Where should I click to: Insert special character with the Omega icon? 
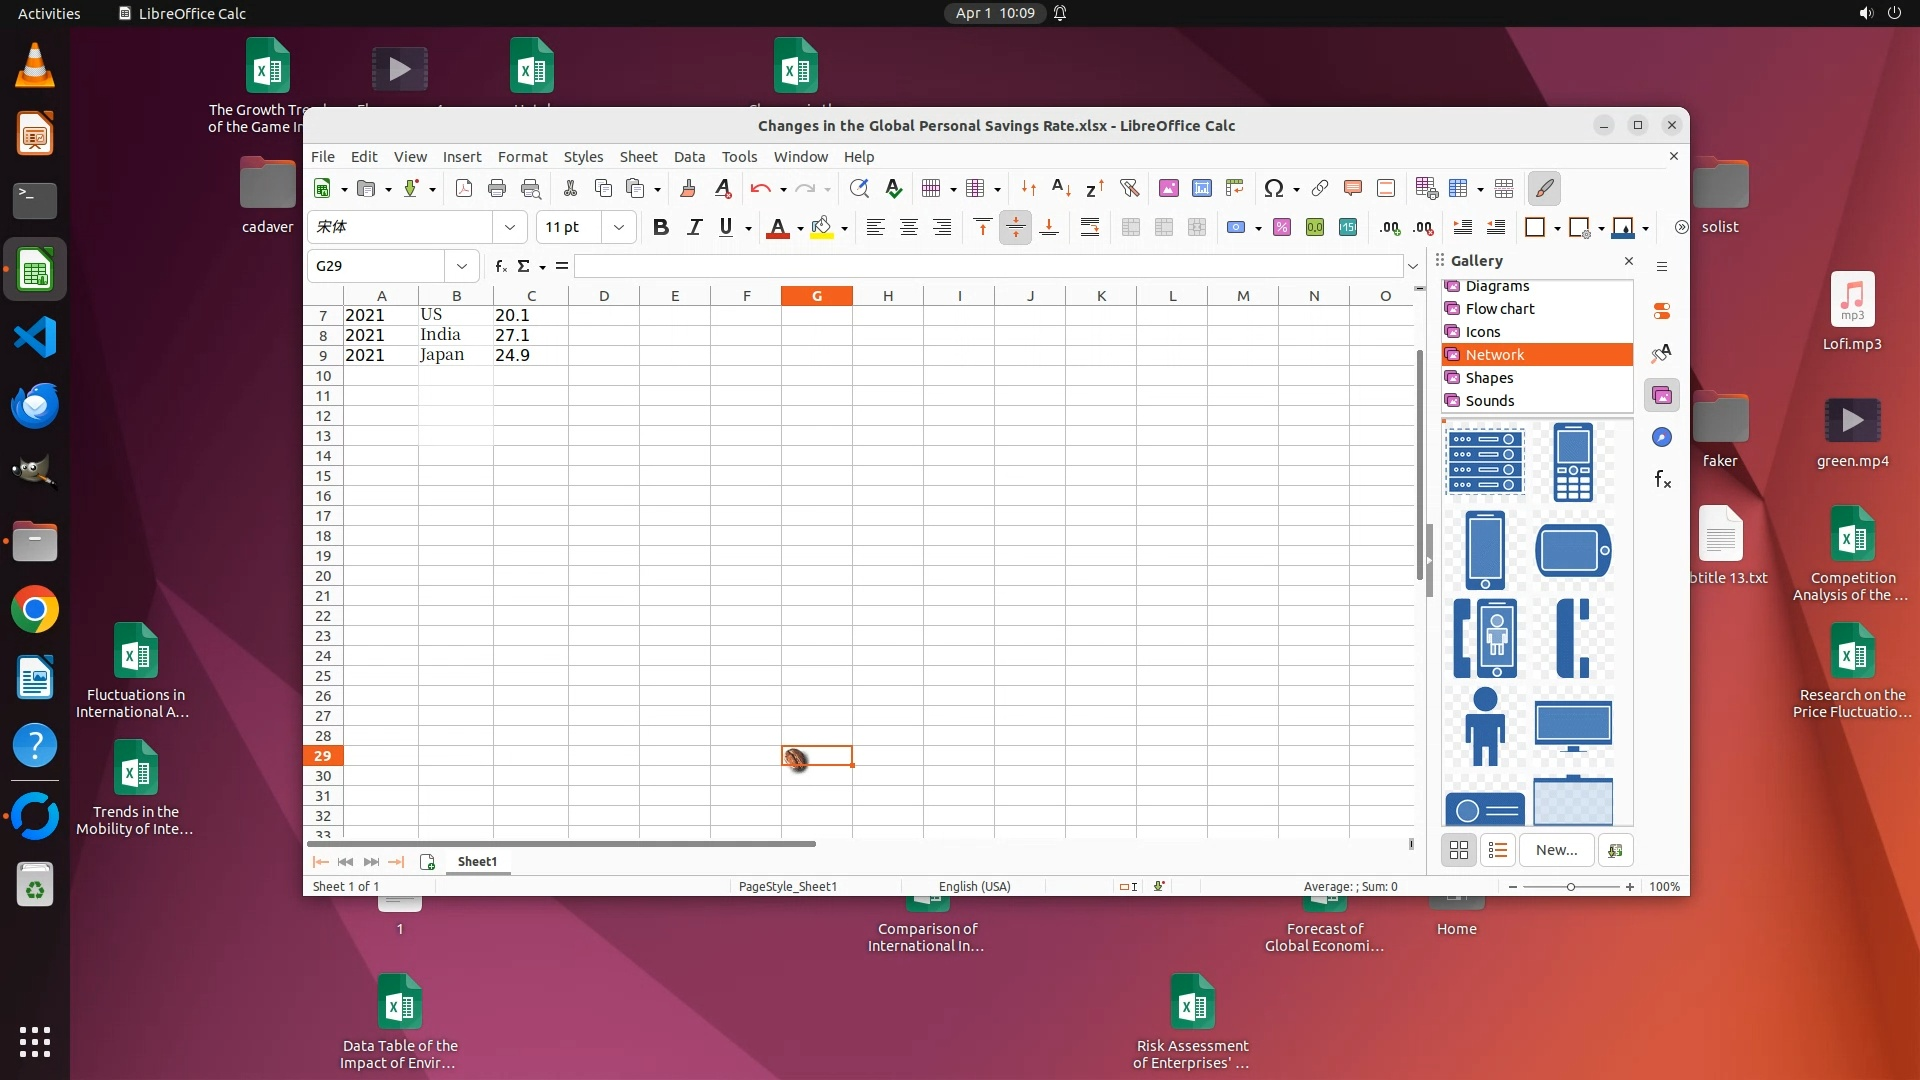point(1273,189)
